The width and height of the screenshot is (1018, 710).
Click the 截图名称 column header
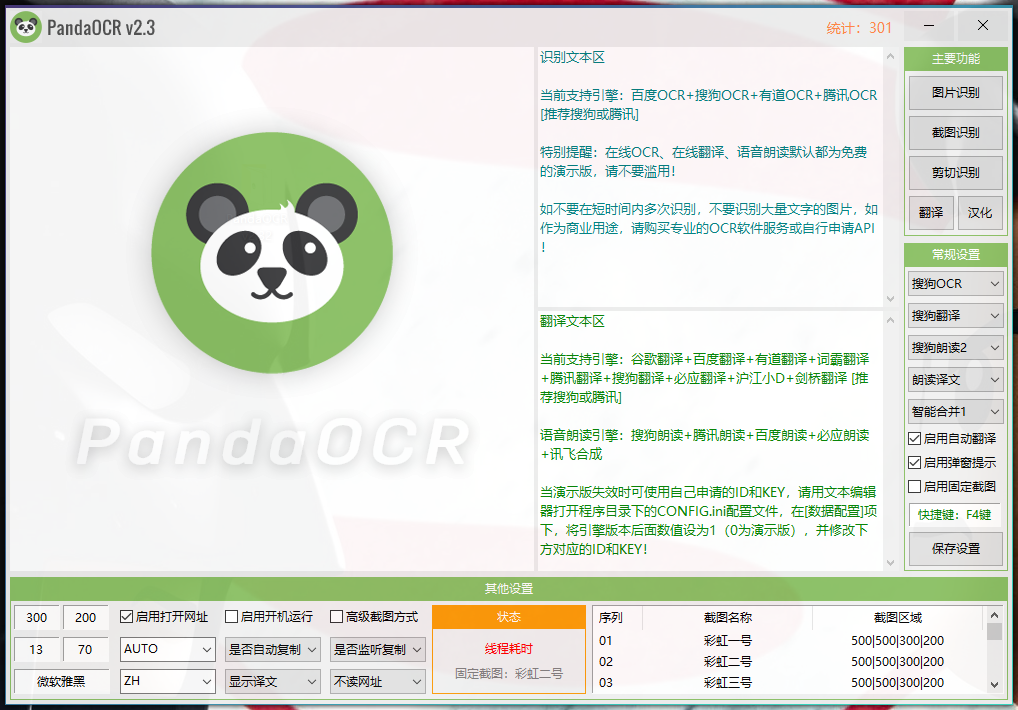727,617
